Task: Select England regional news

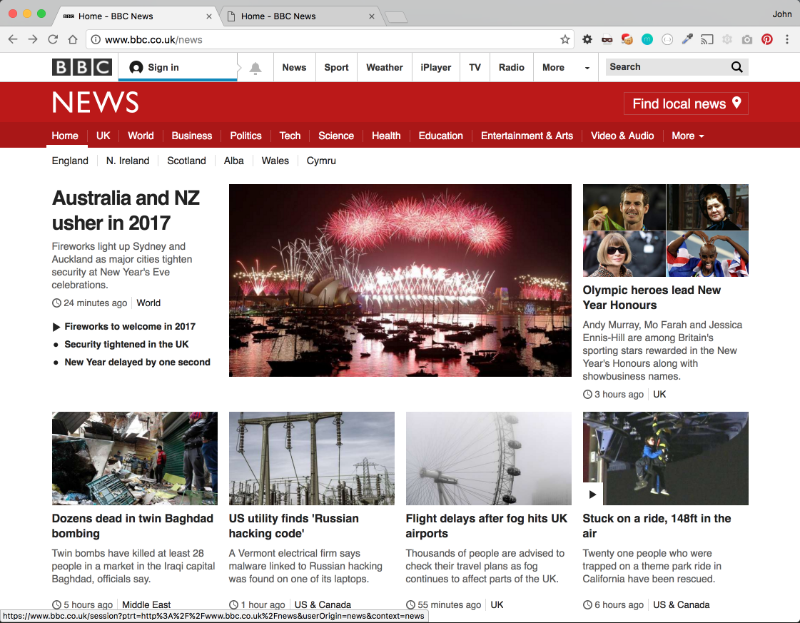Action: [70, 161]
